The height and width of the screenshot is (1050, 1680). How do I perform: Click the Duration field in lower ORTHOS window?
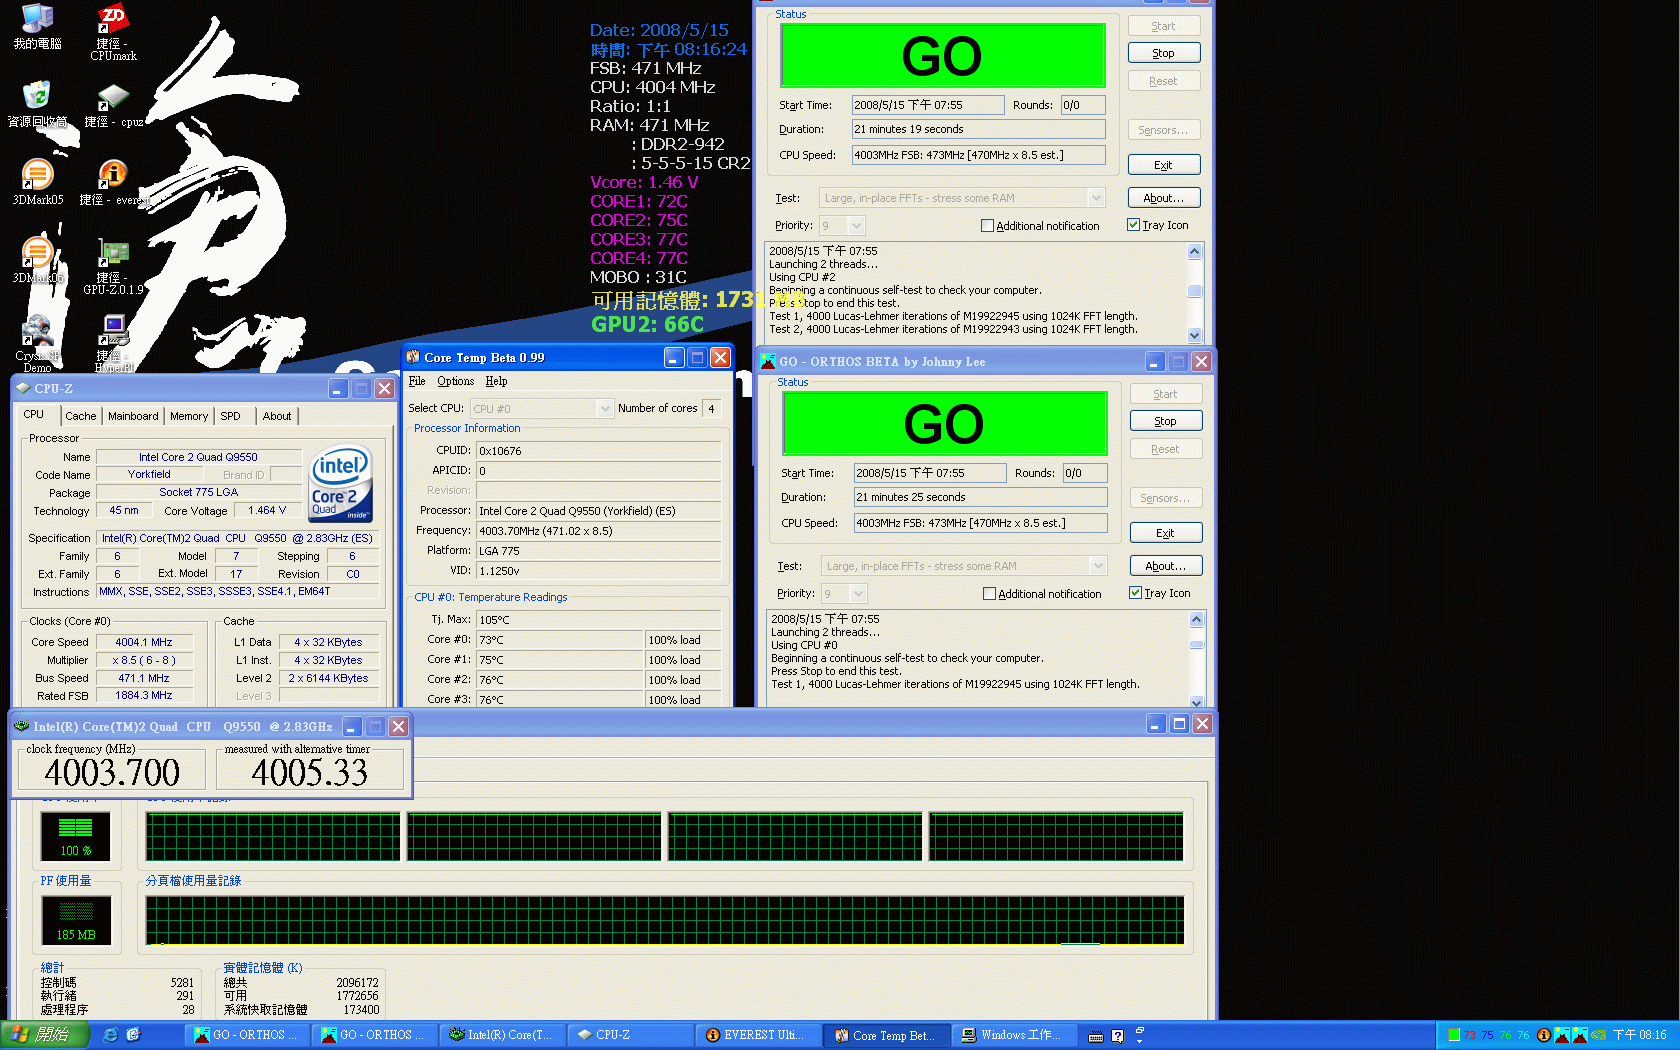[980, 497]
